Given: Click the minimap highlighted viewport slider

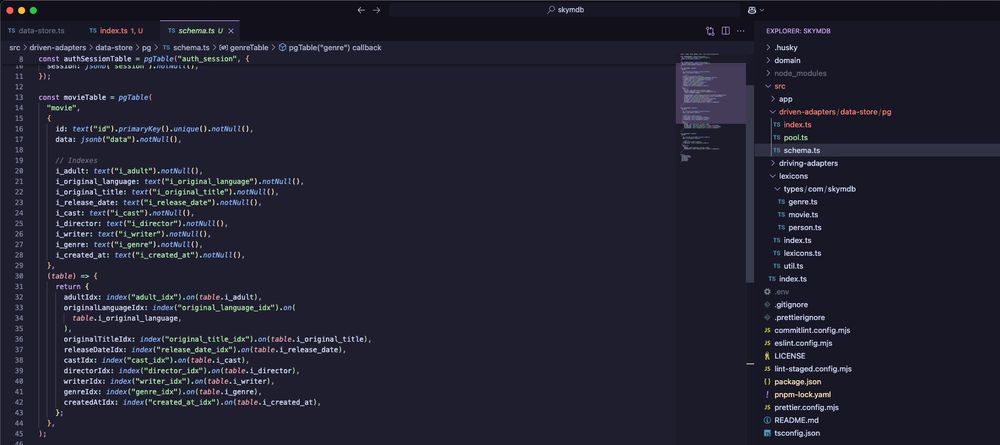Looking at the screenshot, I should [x=710, y=93].
